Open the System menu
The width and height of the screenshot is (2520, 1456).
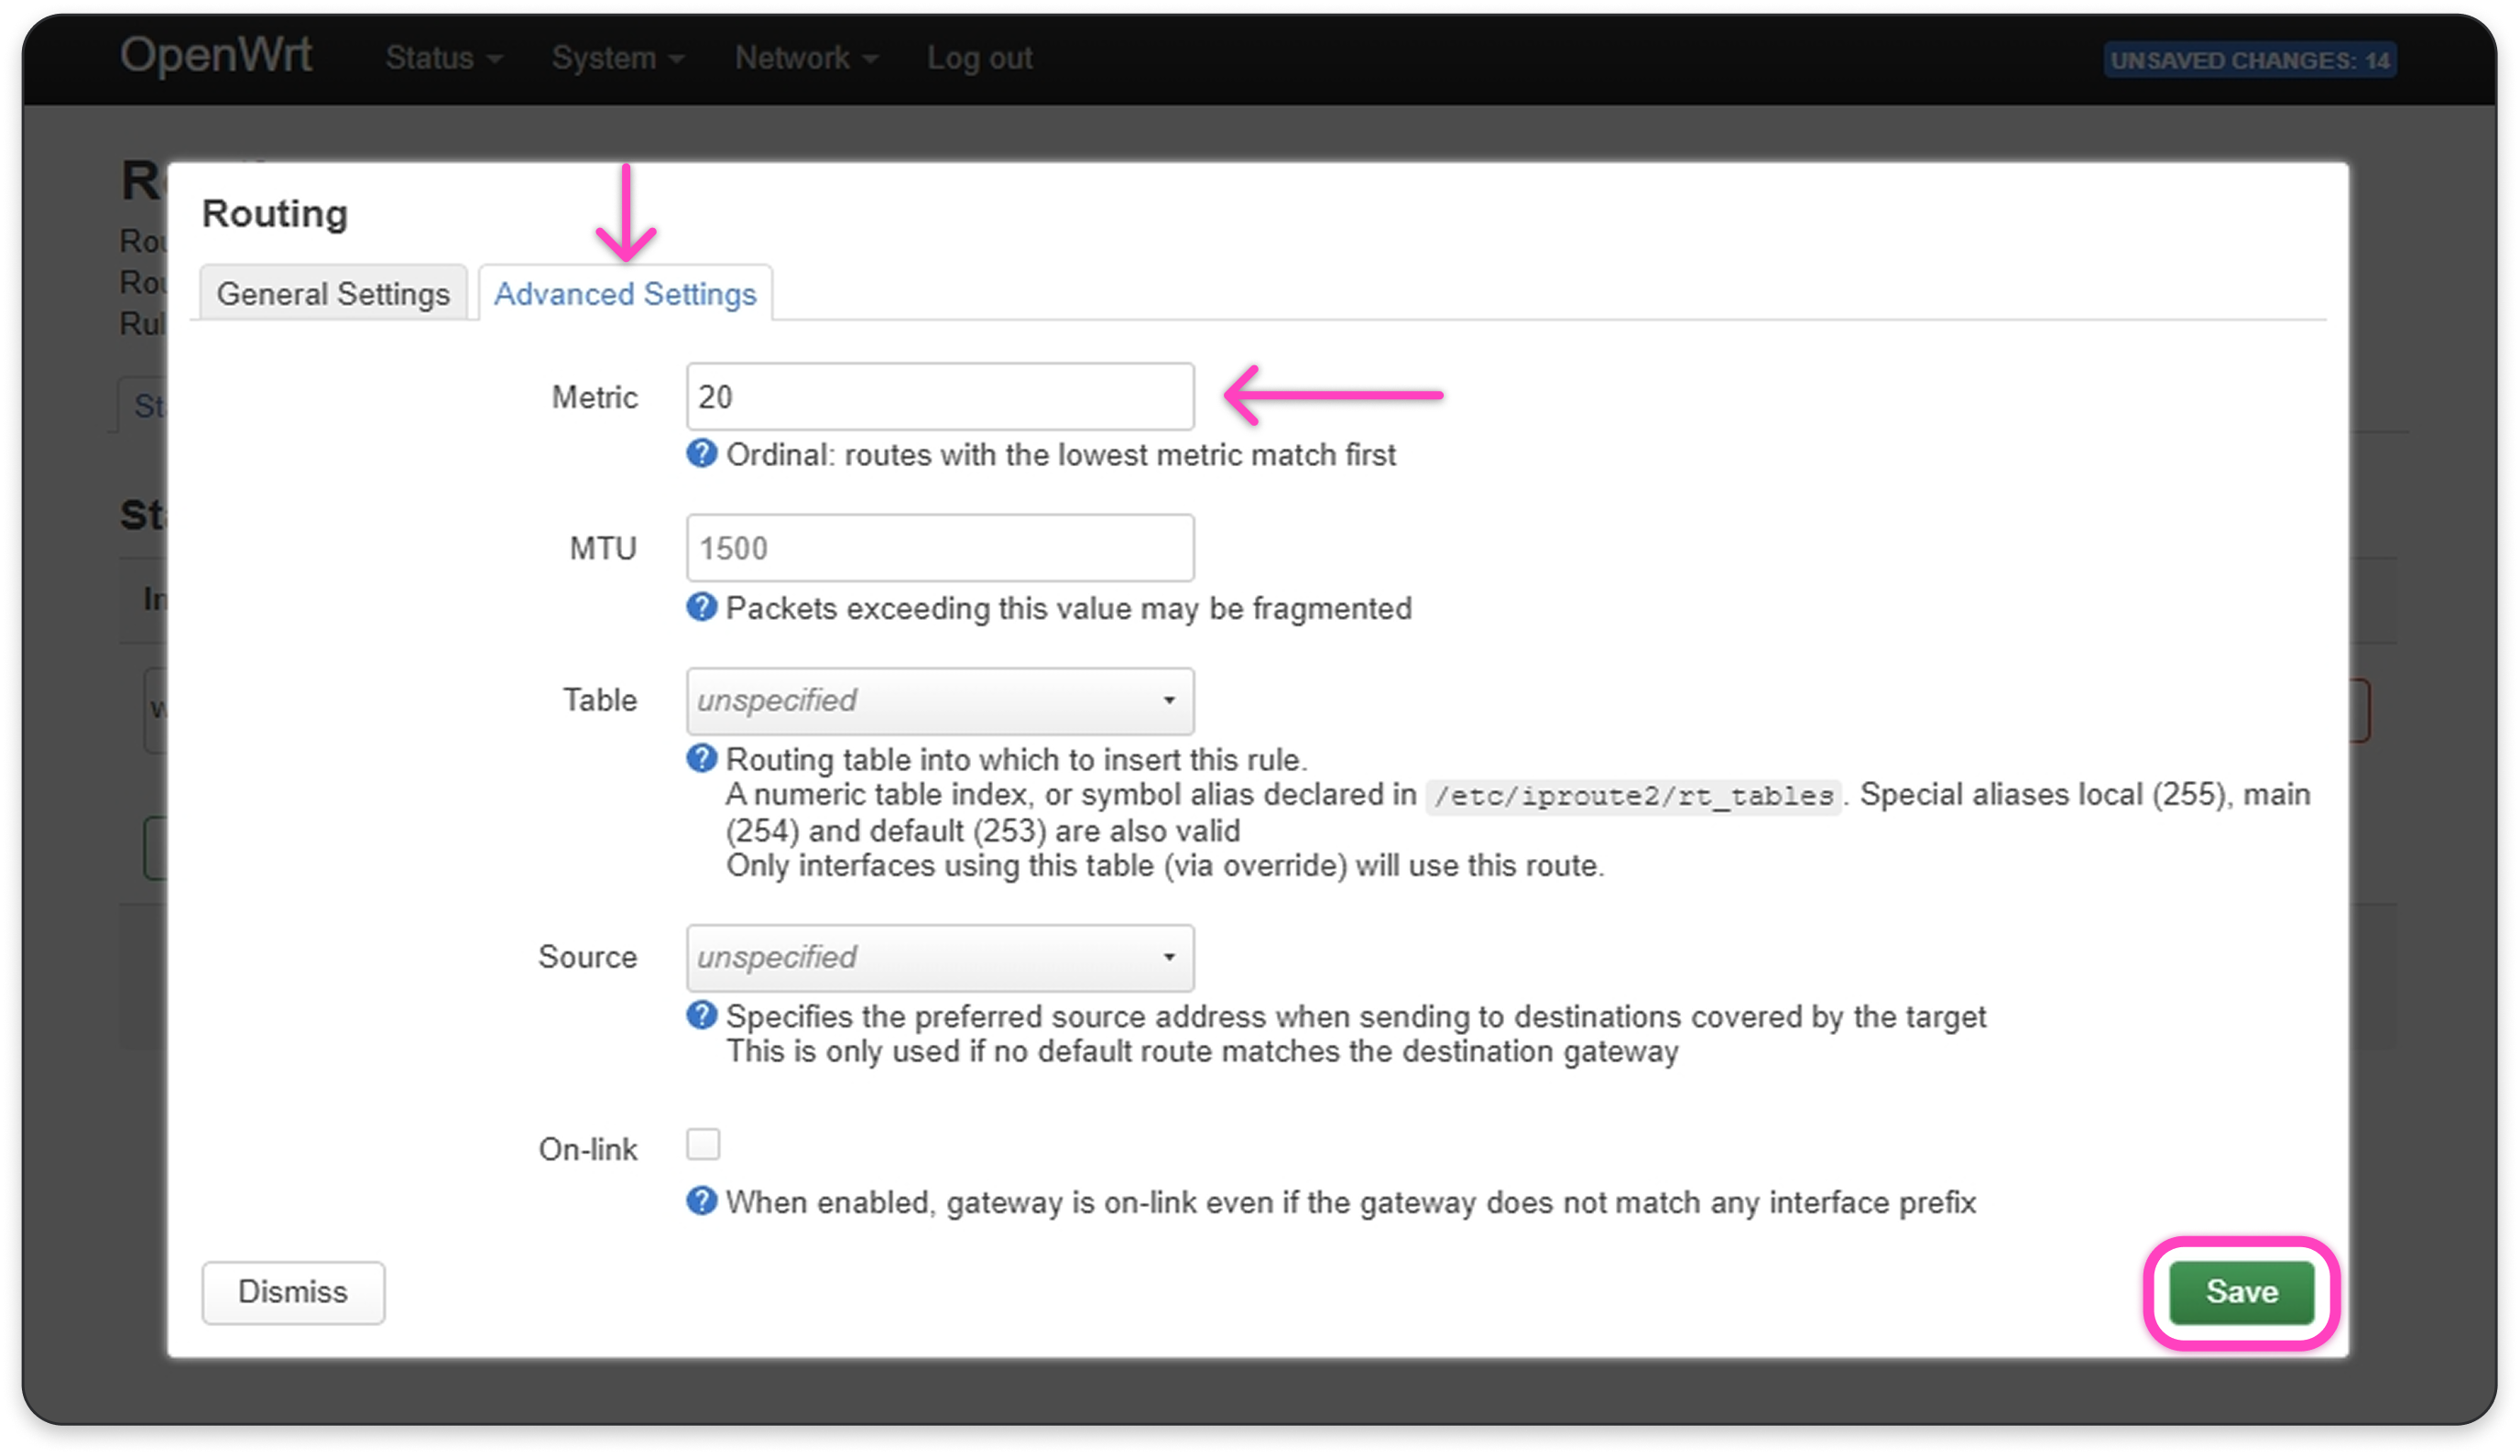coord(617,58)
